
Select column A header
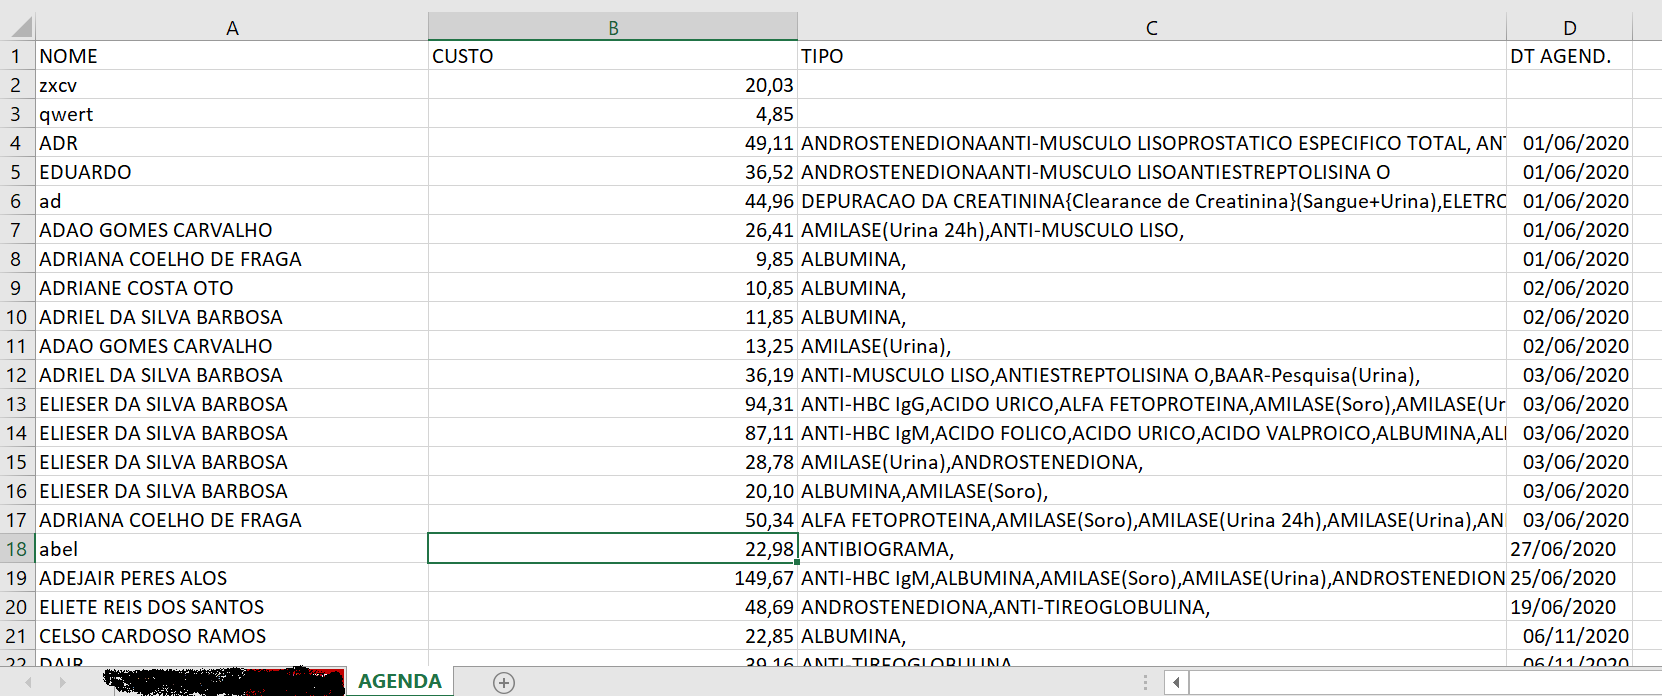(232, 27)
